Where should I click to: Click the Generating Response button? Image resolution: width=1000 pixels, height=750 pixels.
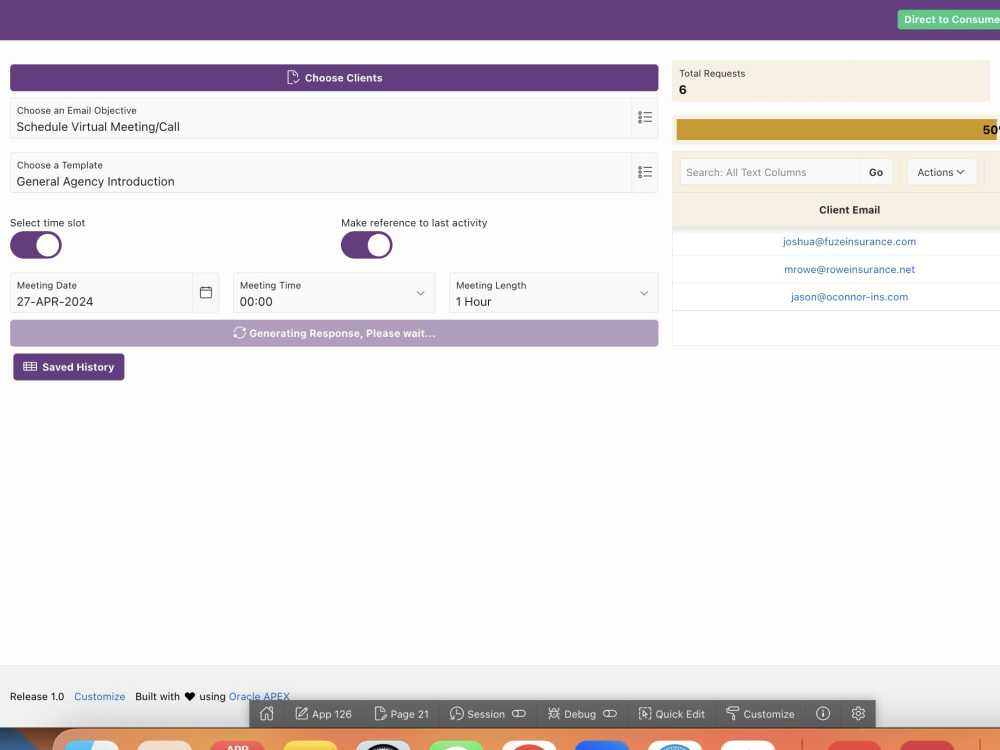tap(334, 333)
